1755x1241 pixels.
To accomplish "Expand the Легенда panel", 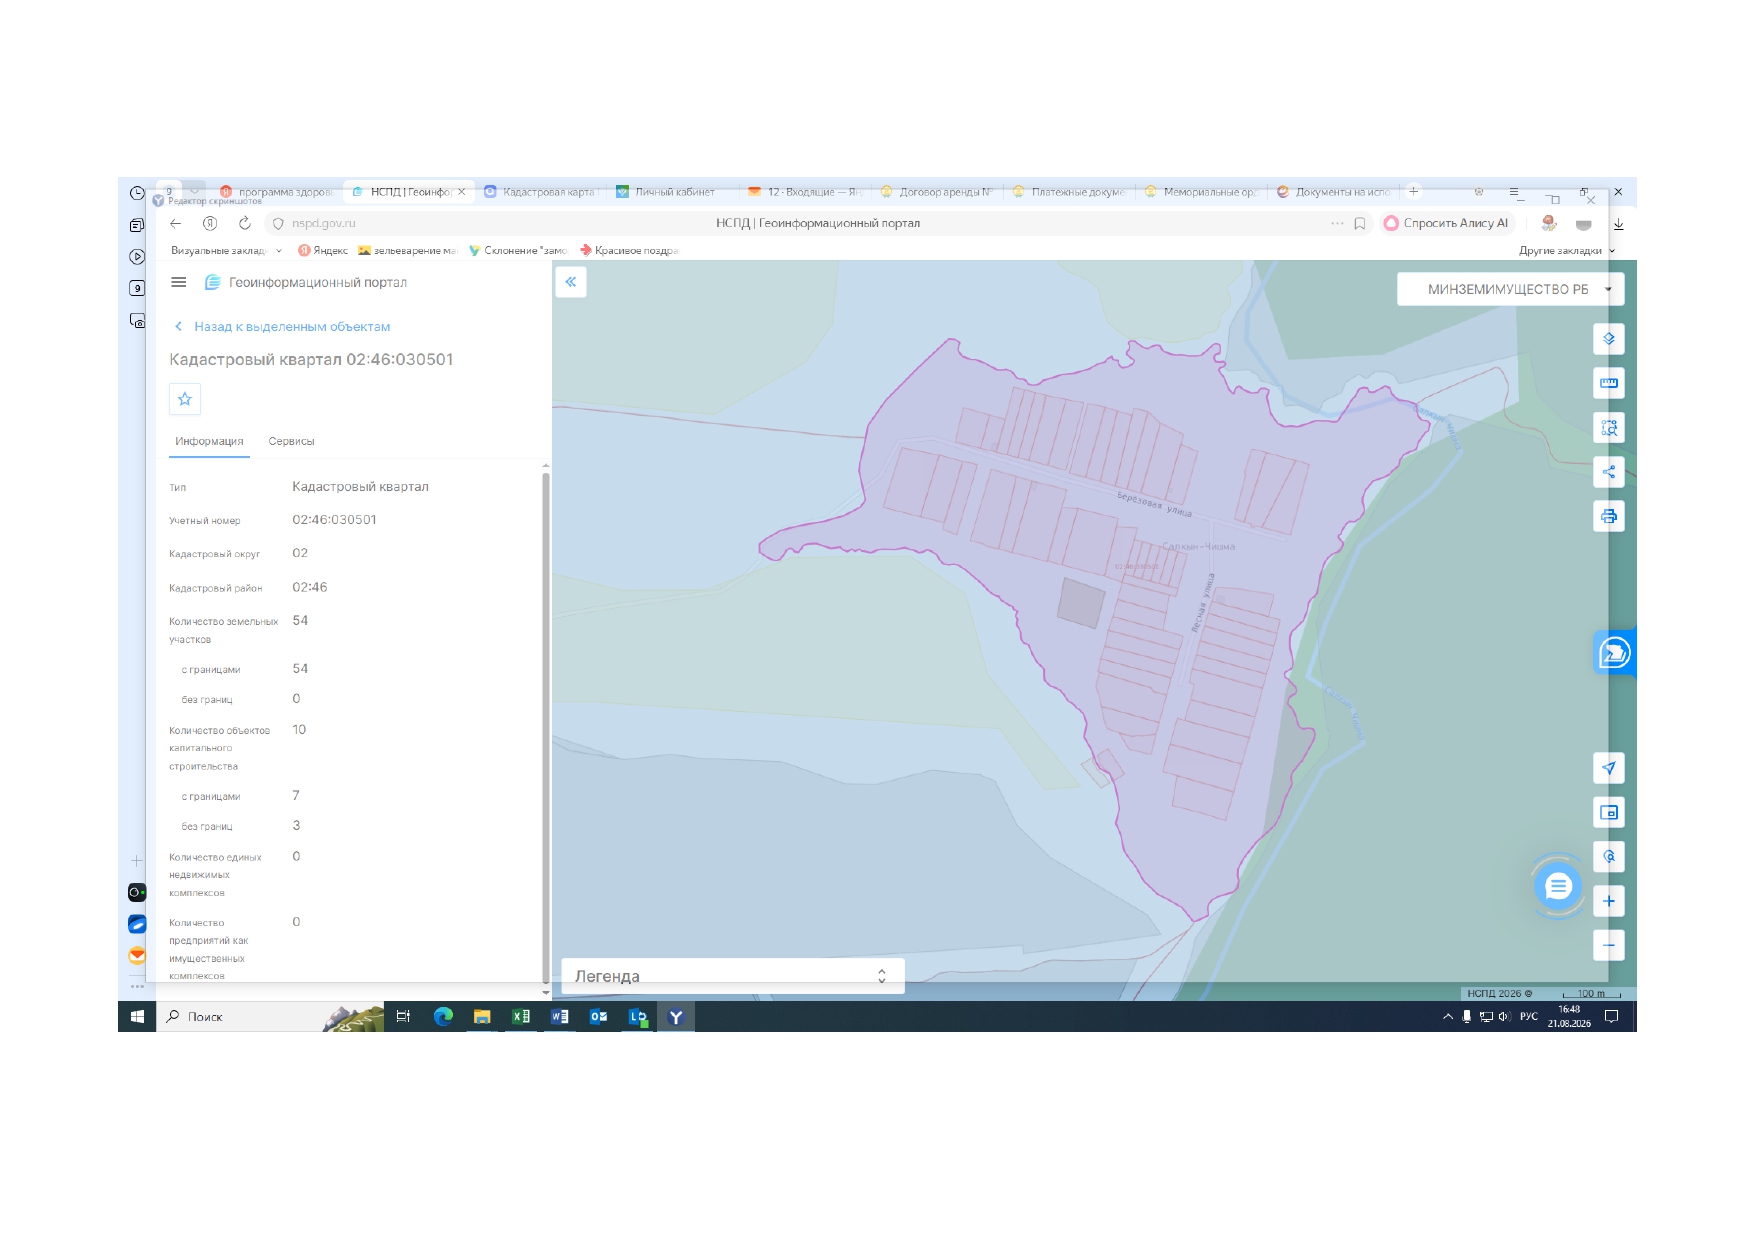I will 733,976.
